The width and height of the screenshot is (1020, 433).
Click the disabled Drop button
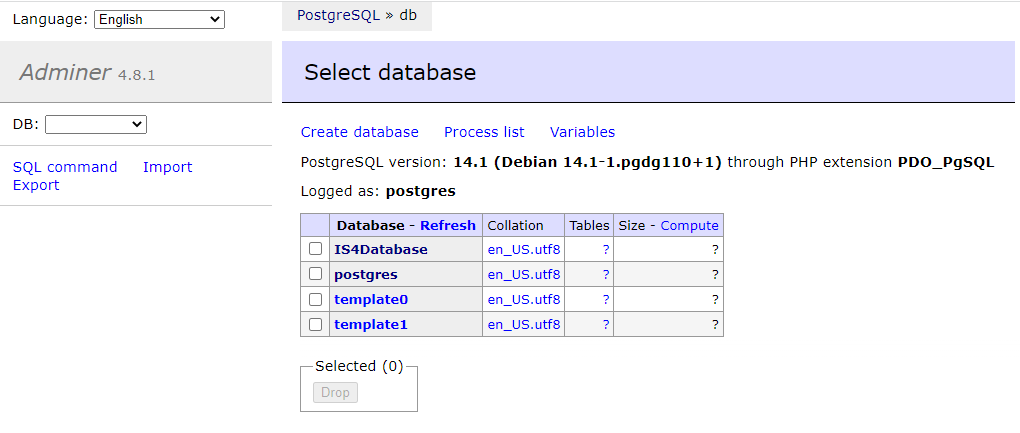[335, 393]
